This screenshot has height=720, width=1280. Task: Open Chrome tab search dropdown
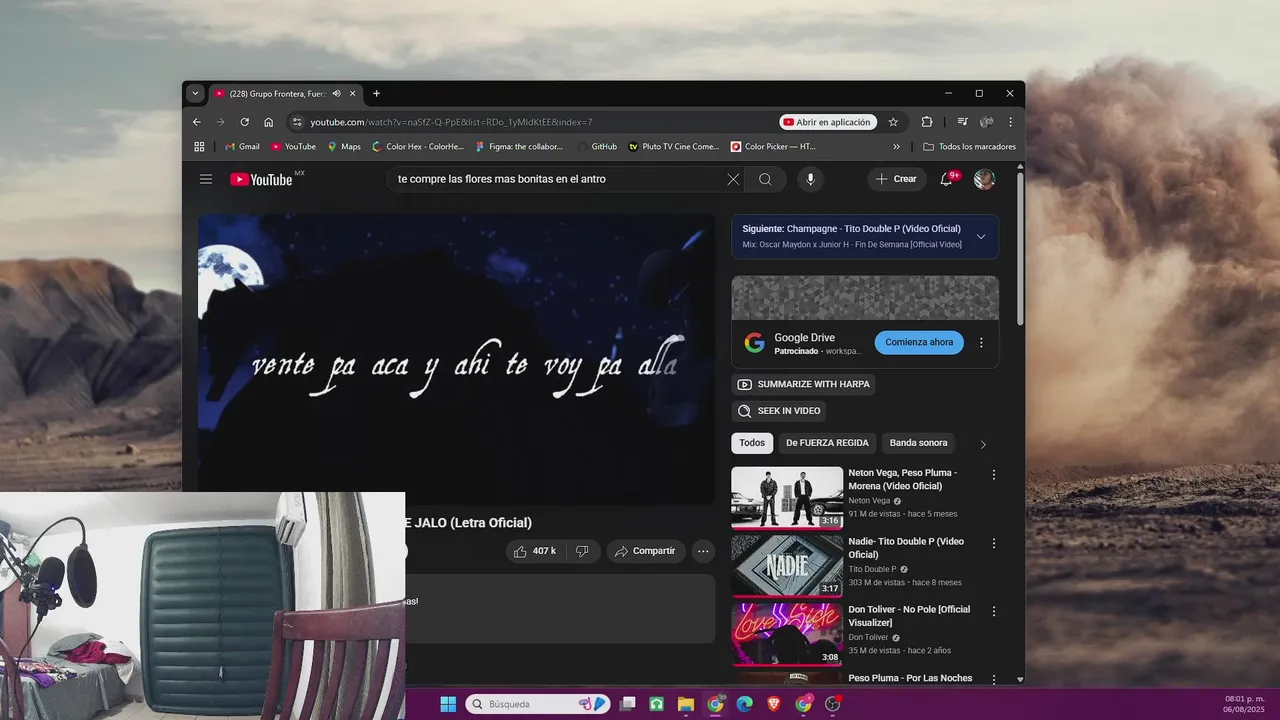pos(195,93)
